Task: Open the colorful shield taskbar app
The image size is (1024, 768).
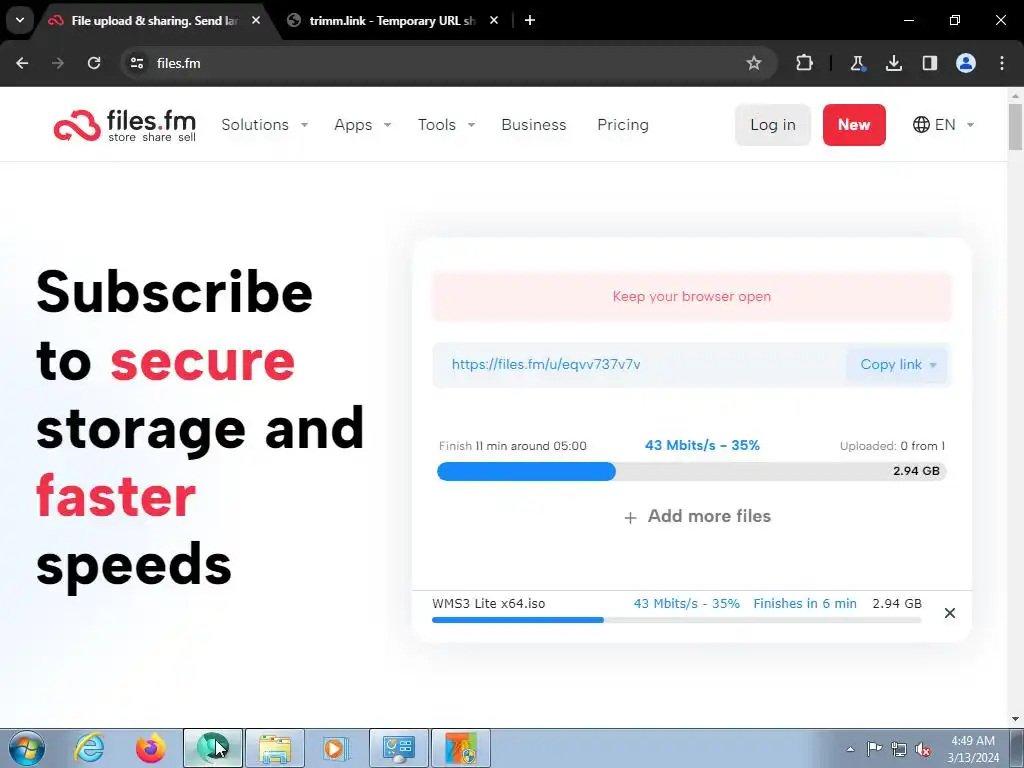Action: pyautogui.click(x=461, y=748)
